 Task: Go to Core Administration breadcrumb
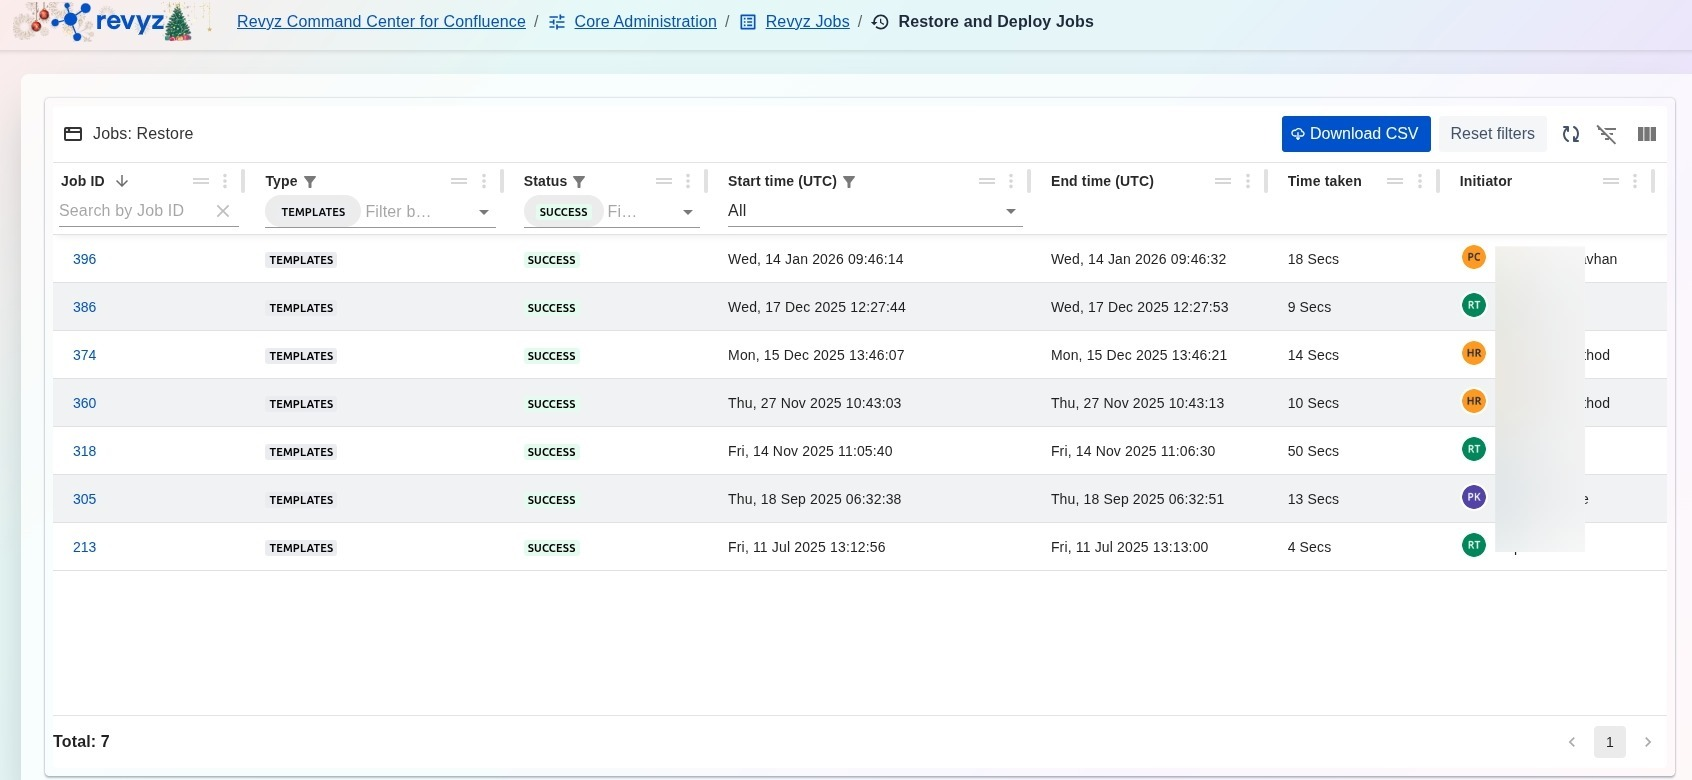pyautogui.click(x=645, y=22)
